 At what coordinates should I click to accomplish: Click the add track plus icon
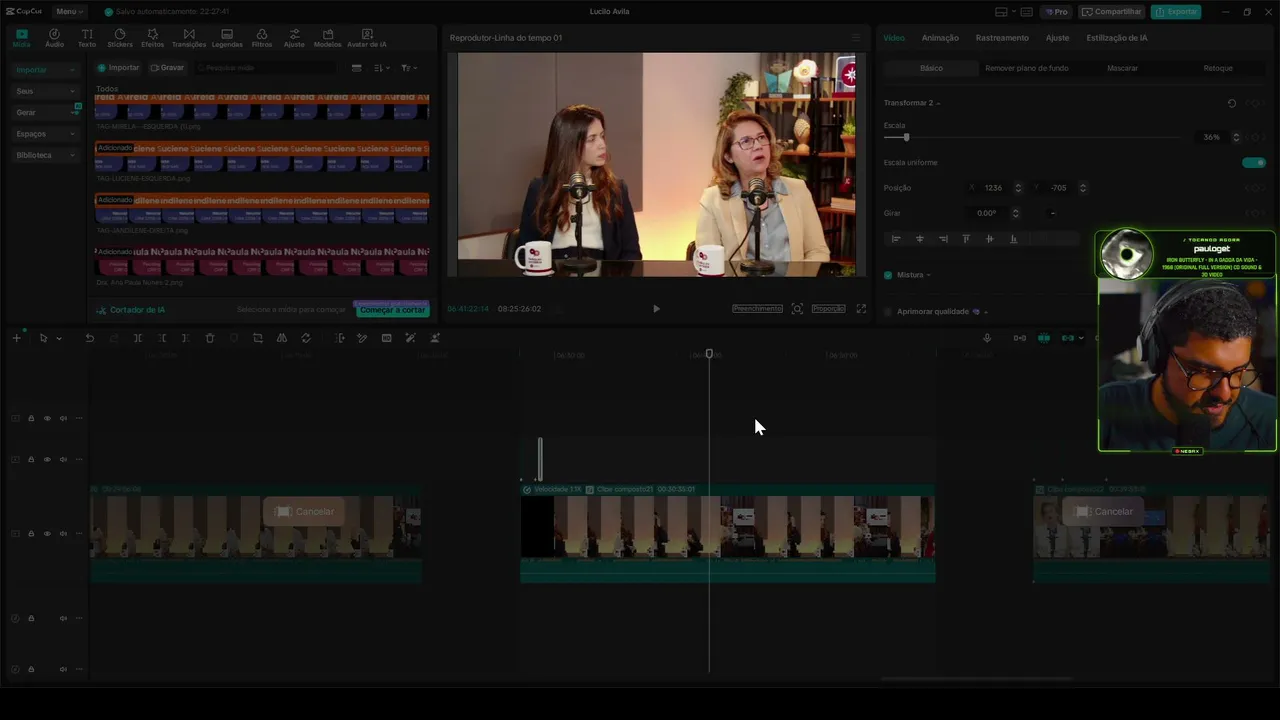click(16, 338)
